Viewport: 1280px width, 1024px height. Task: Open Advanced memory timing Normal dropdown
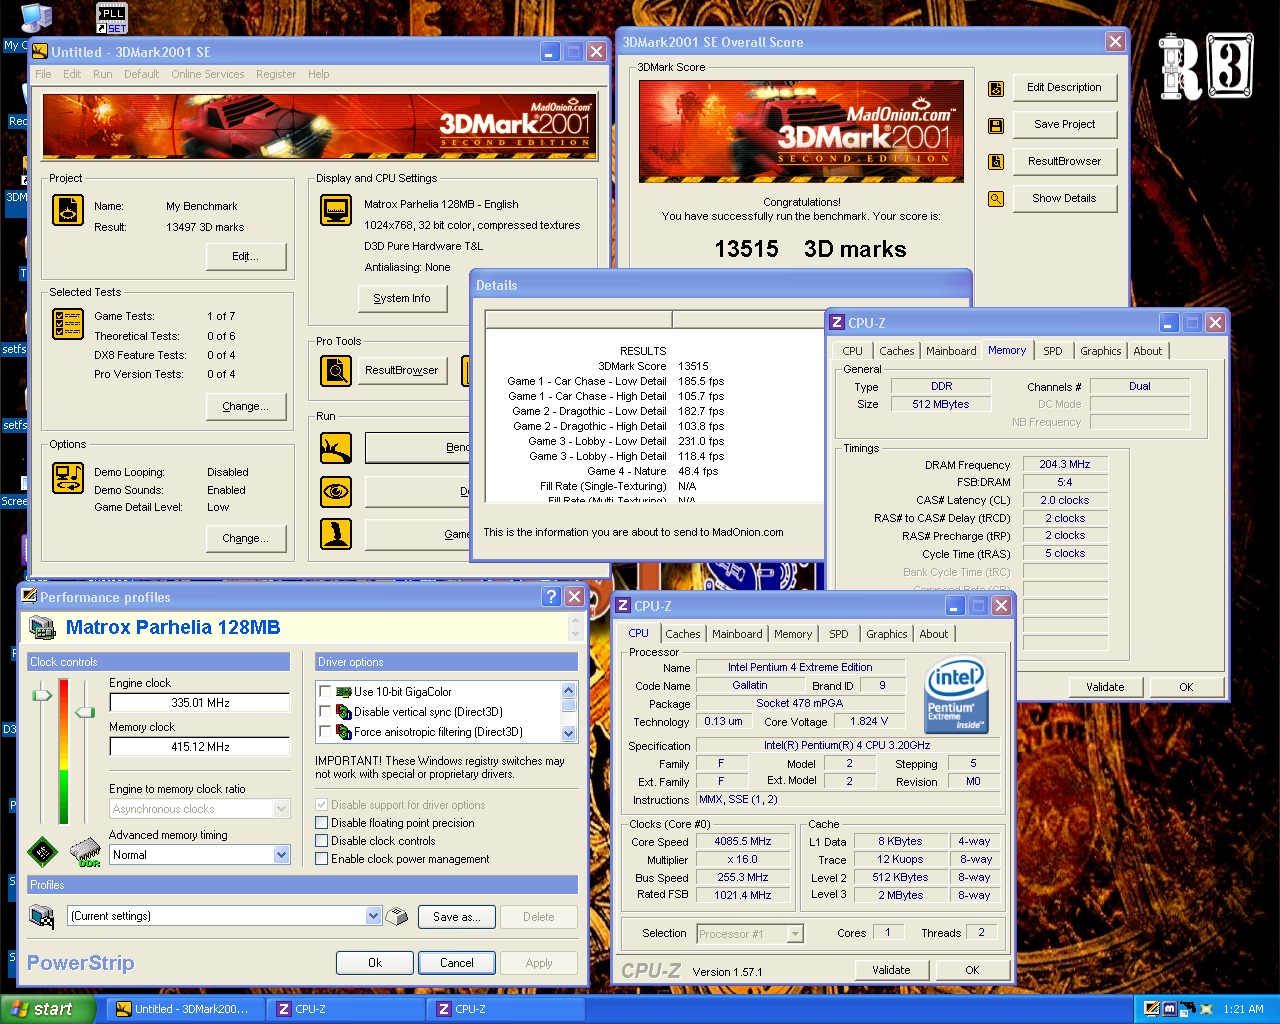(282, 855)
